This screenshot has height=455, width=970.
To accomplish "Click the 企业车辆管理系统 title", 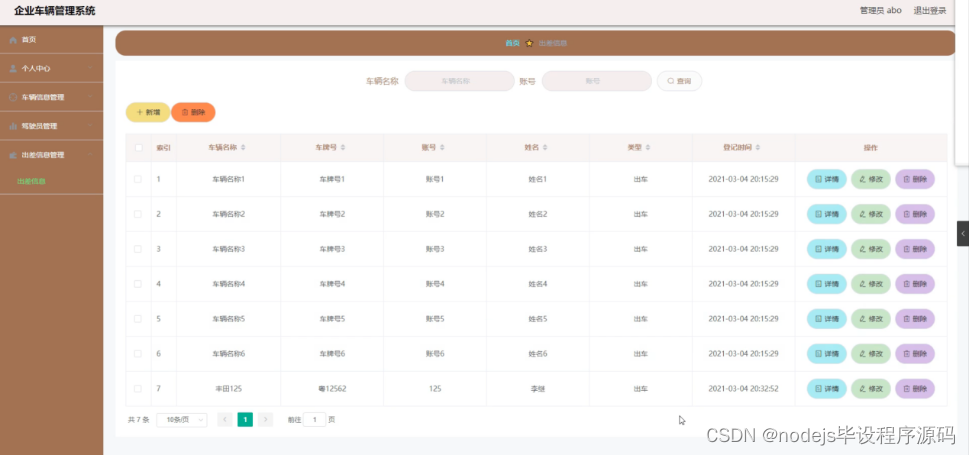I will (54, 11).
